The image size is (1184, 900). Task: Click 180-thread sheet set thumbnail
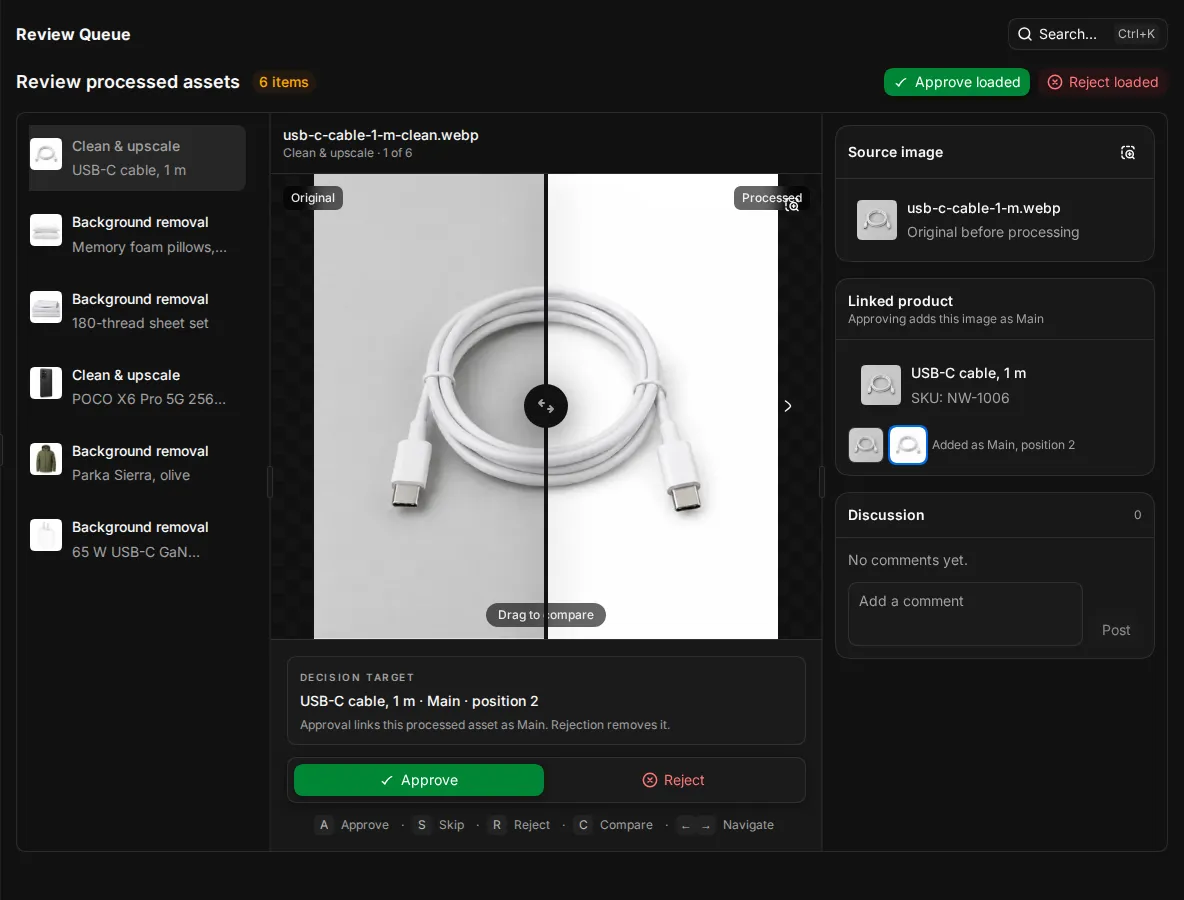pos(46,307)
